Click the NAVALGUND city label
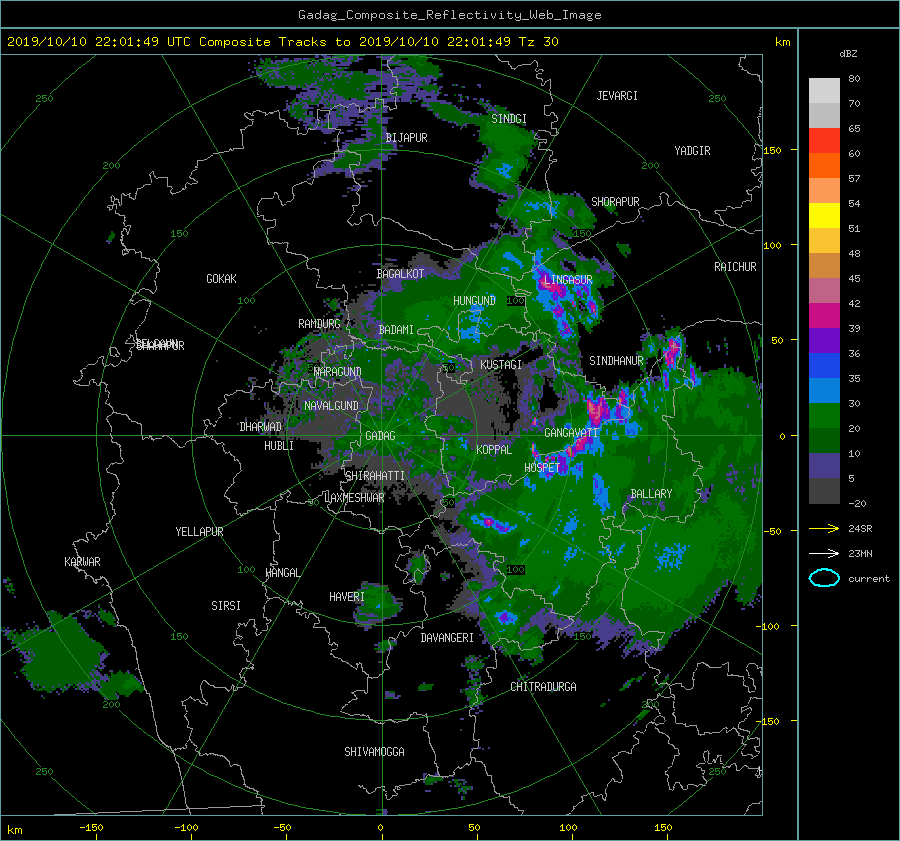The width and height of the screenshot is (900, 841). pyautogui.click(x=331, y=406)
